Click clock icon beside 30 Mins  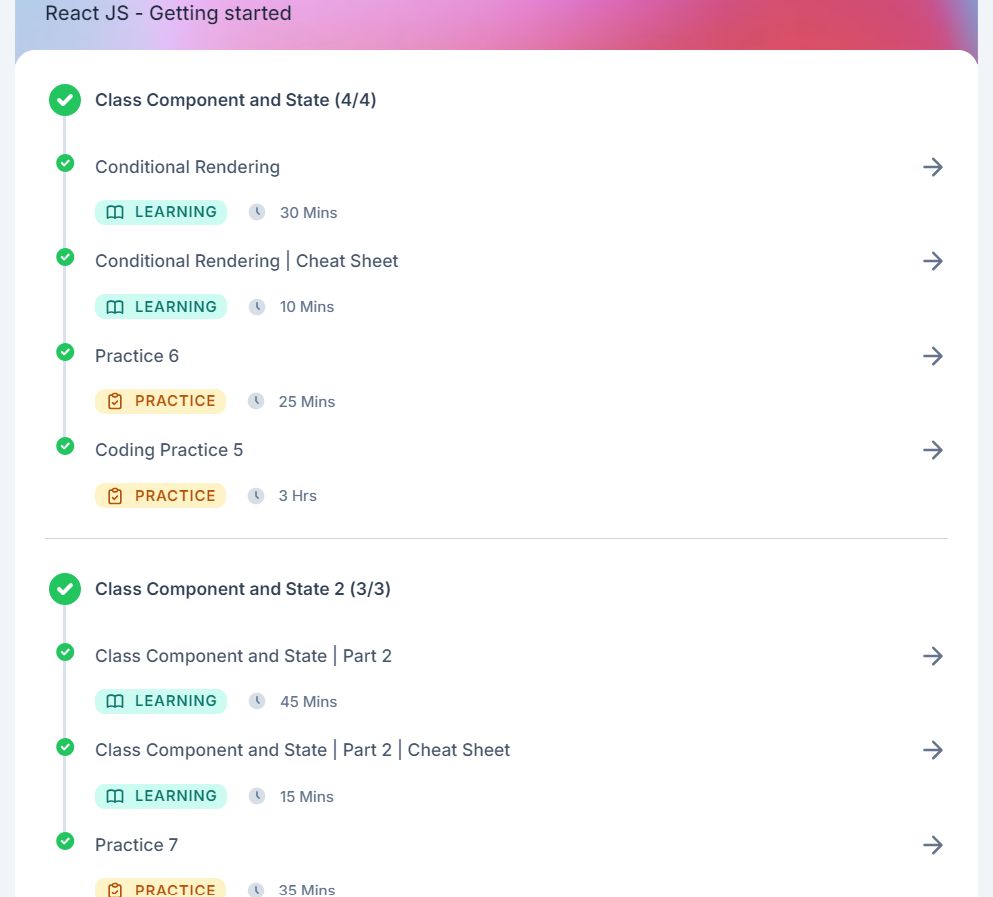[256, 212]
